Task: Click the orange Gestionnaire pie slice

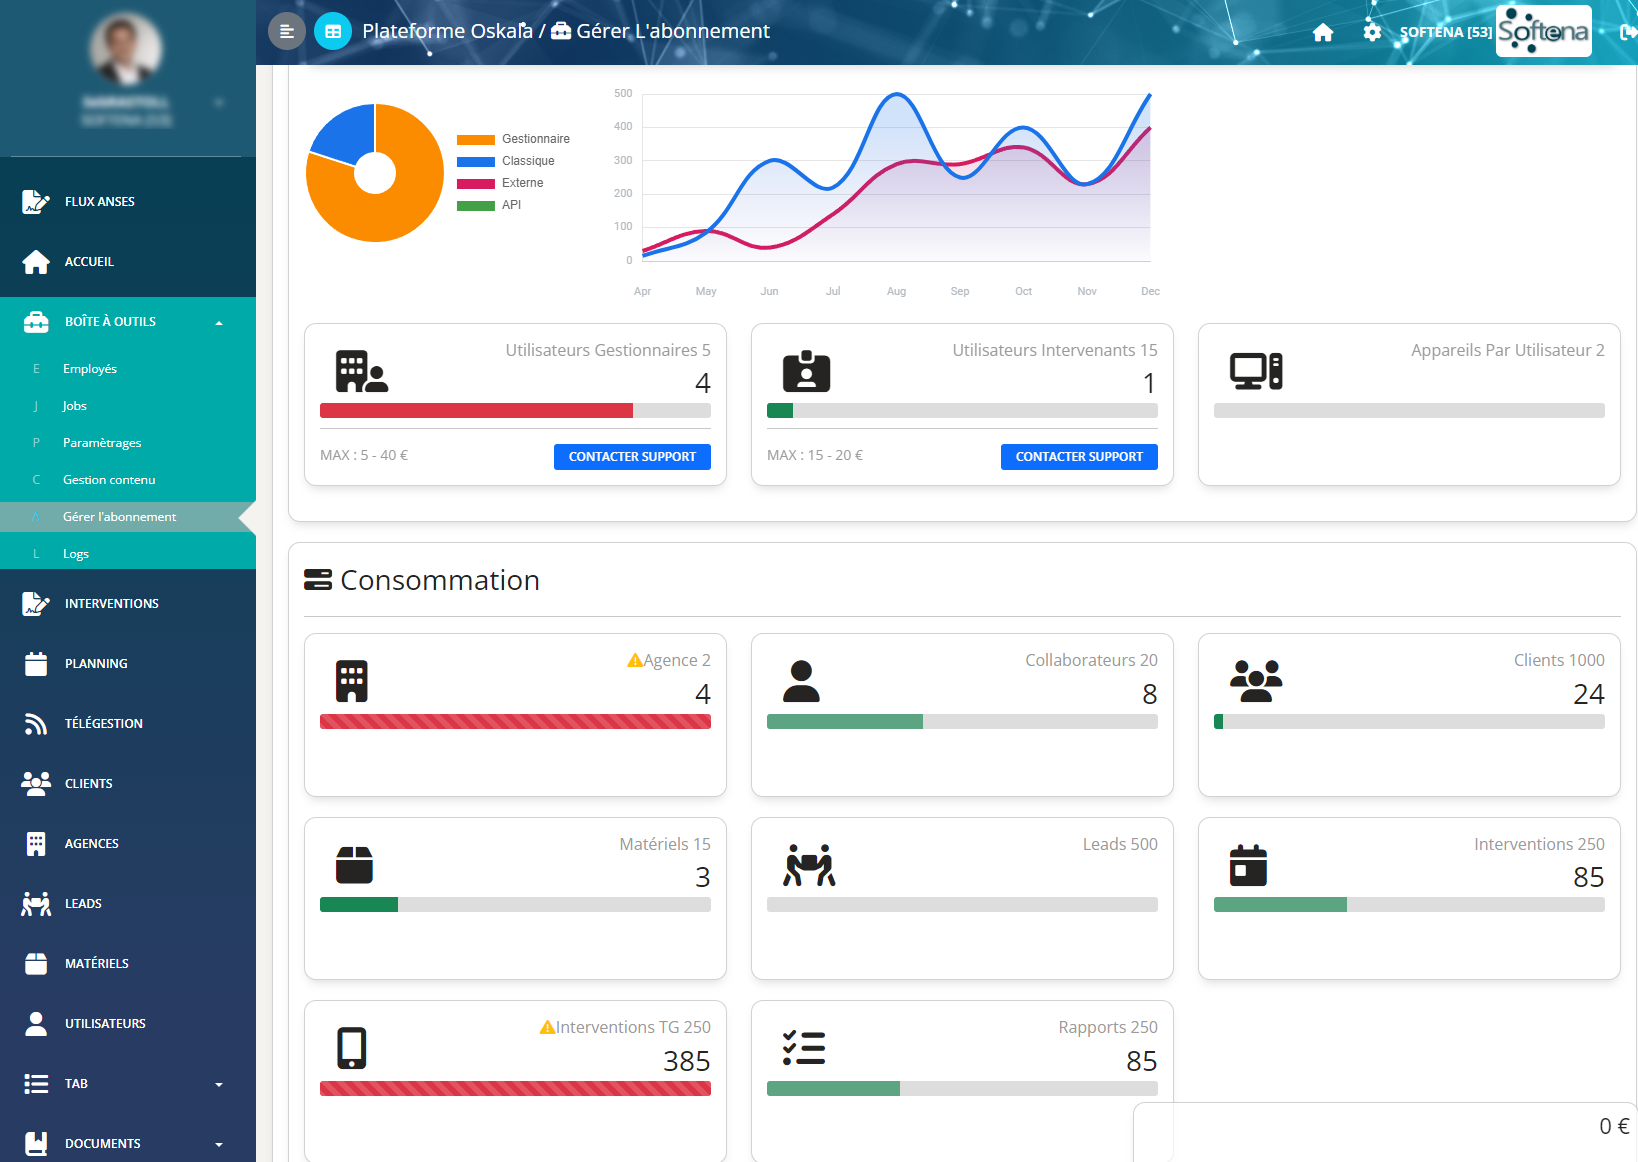Action: [398, 212]
